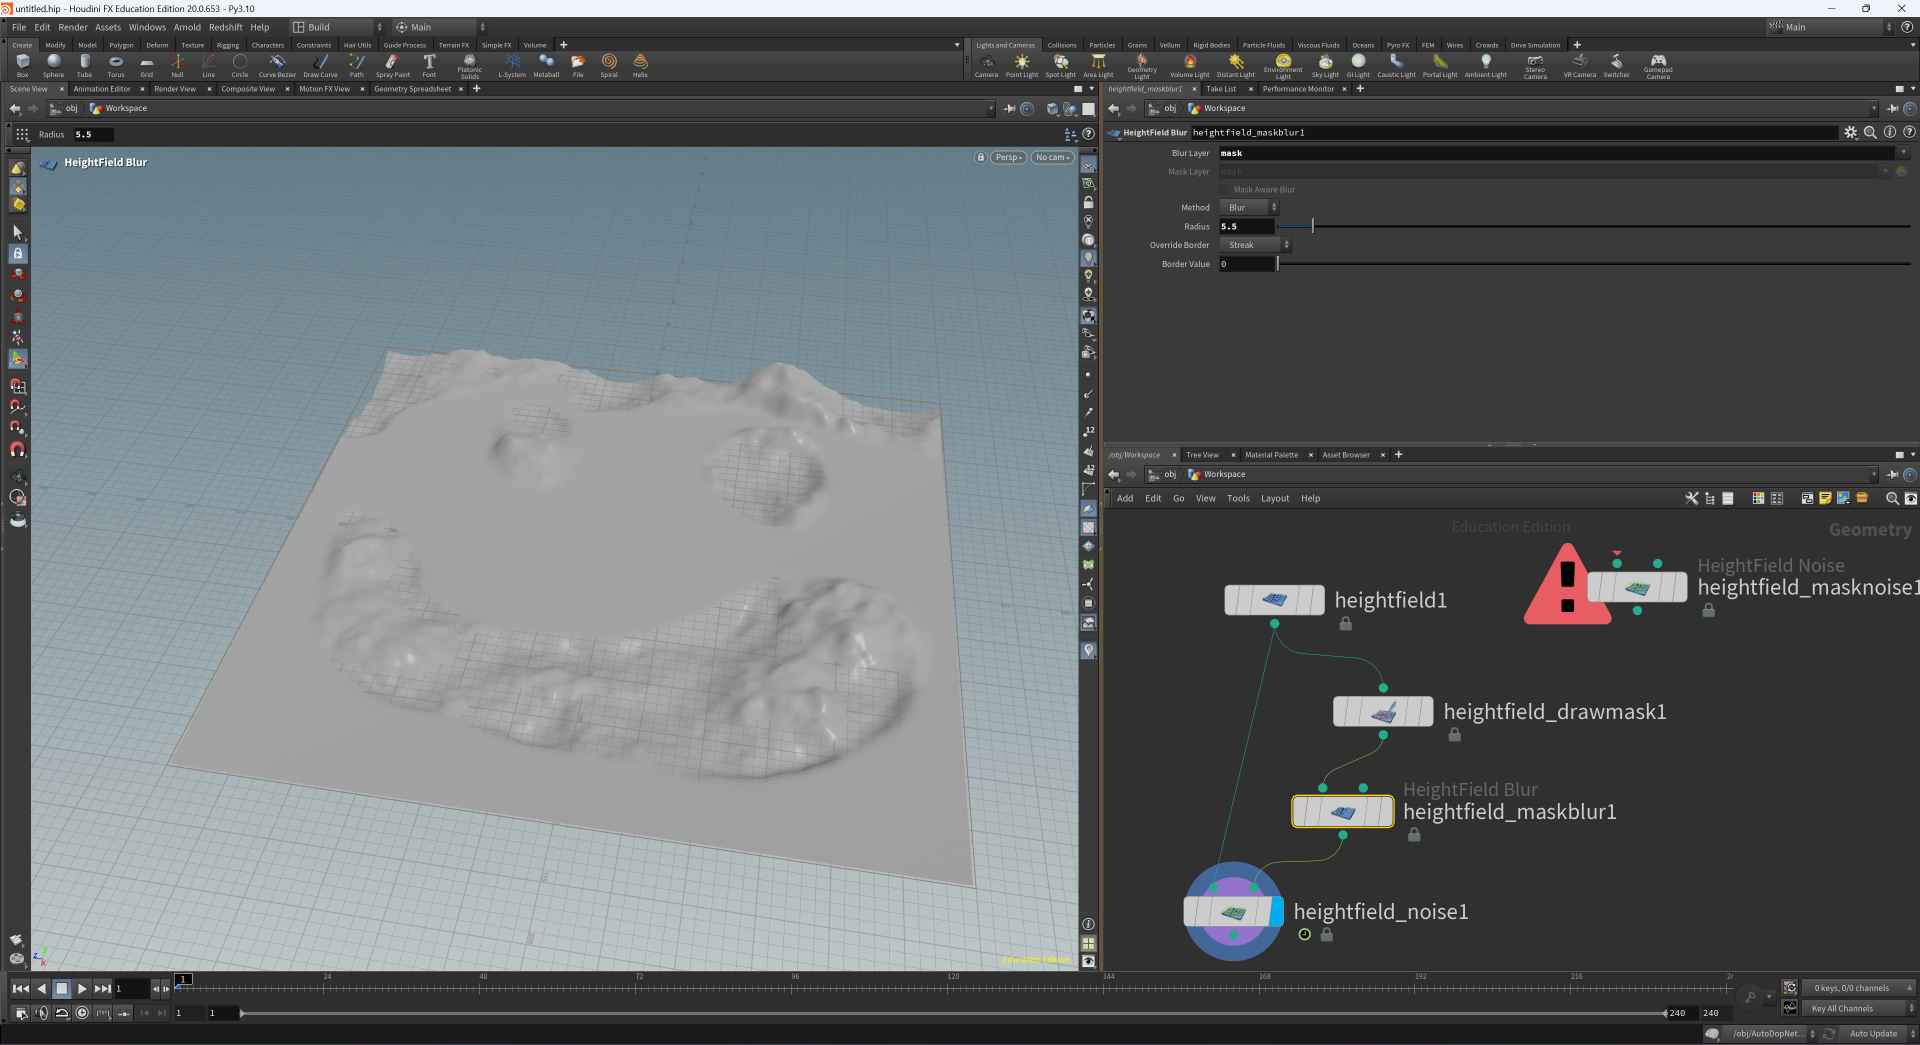Switch to the Geometry Spreadsheet tab
The height and width of the screenshot is (1045, 1920).
pos(412,89)
